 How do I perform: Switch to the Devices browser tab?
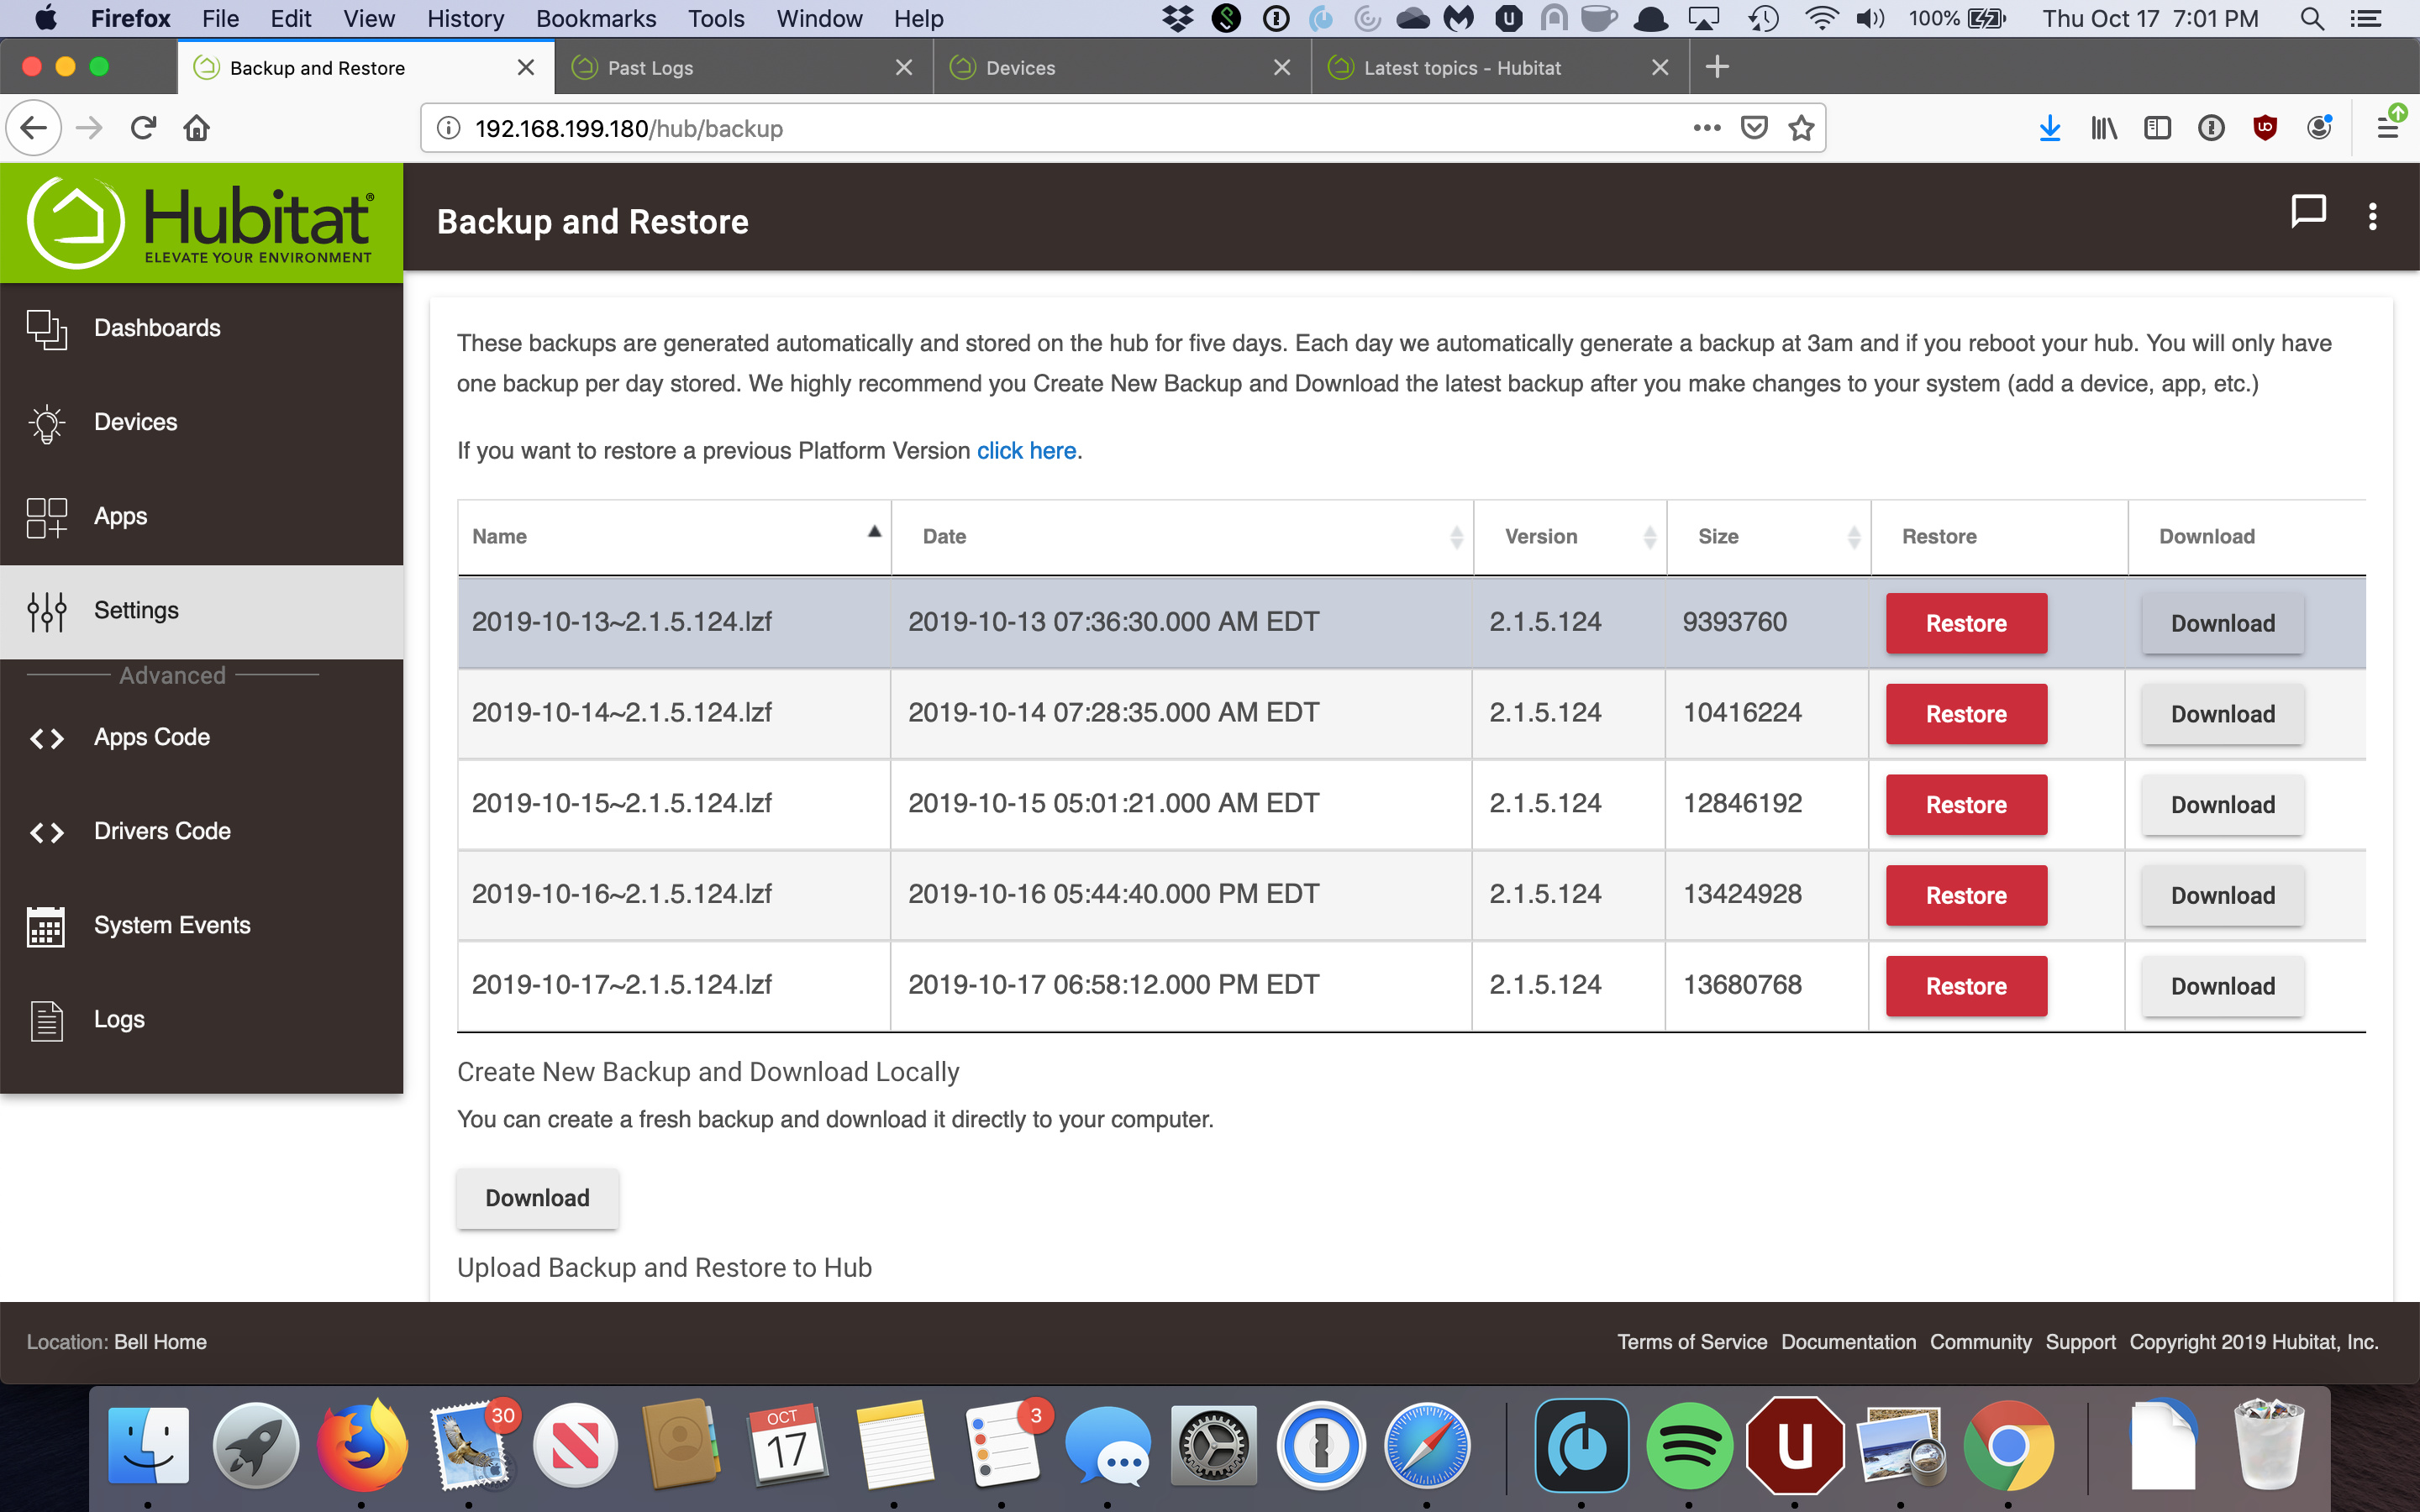(x=1122, y=67)
